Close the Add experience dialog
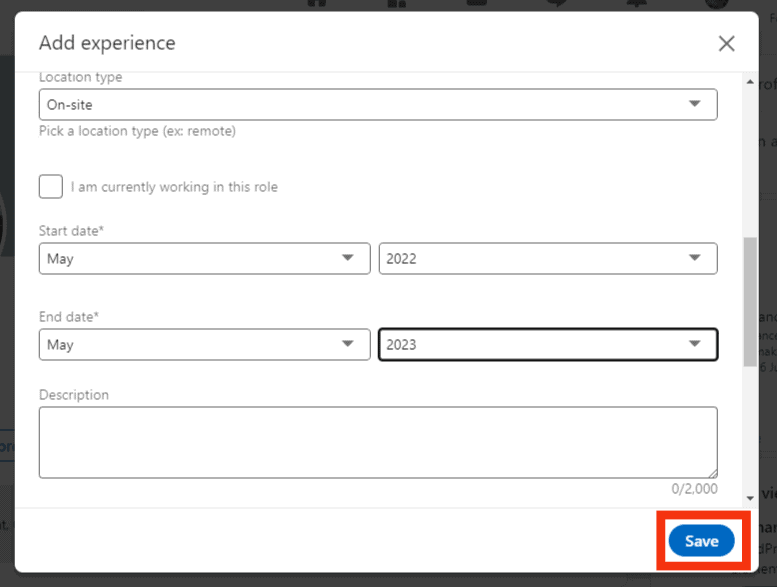Screen dimensions: 777x587 [x=726, y=44]
